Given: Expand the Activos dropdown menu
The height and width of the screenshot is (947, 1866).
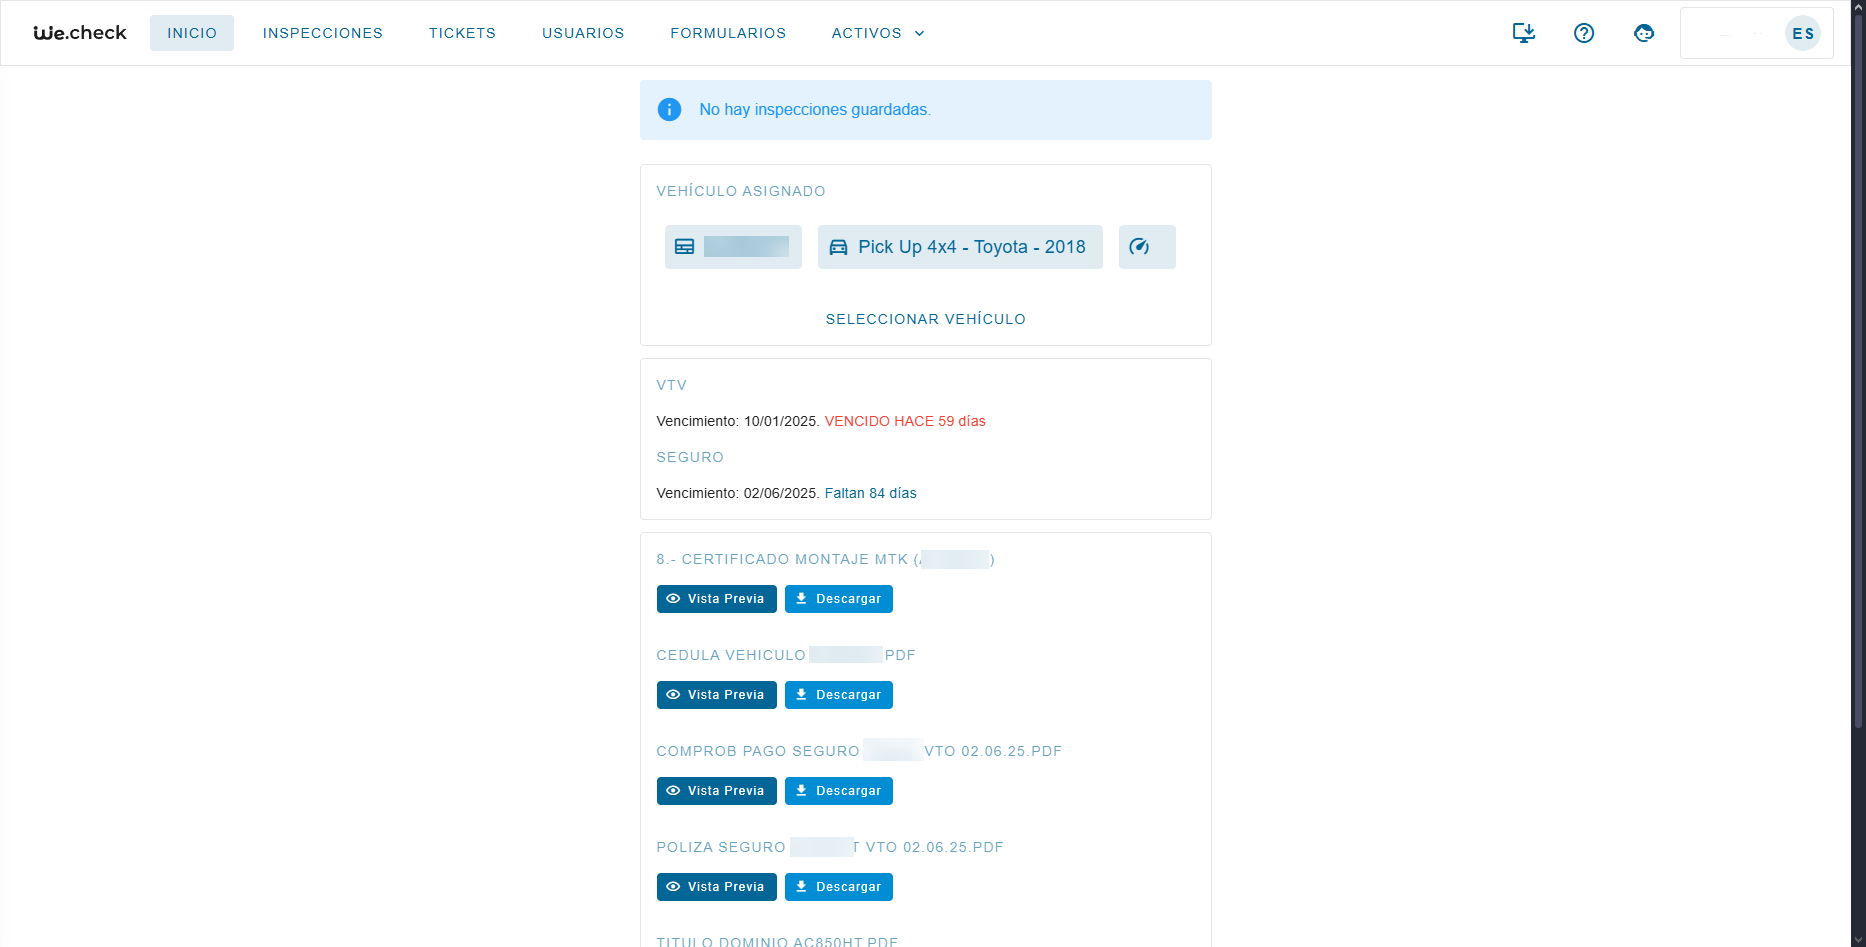Looking at the screenshot, I should [x=877, y=33].
